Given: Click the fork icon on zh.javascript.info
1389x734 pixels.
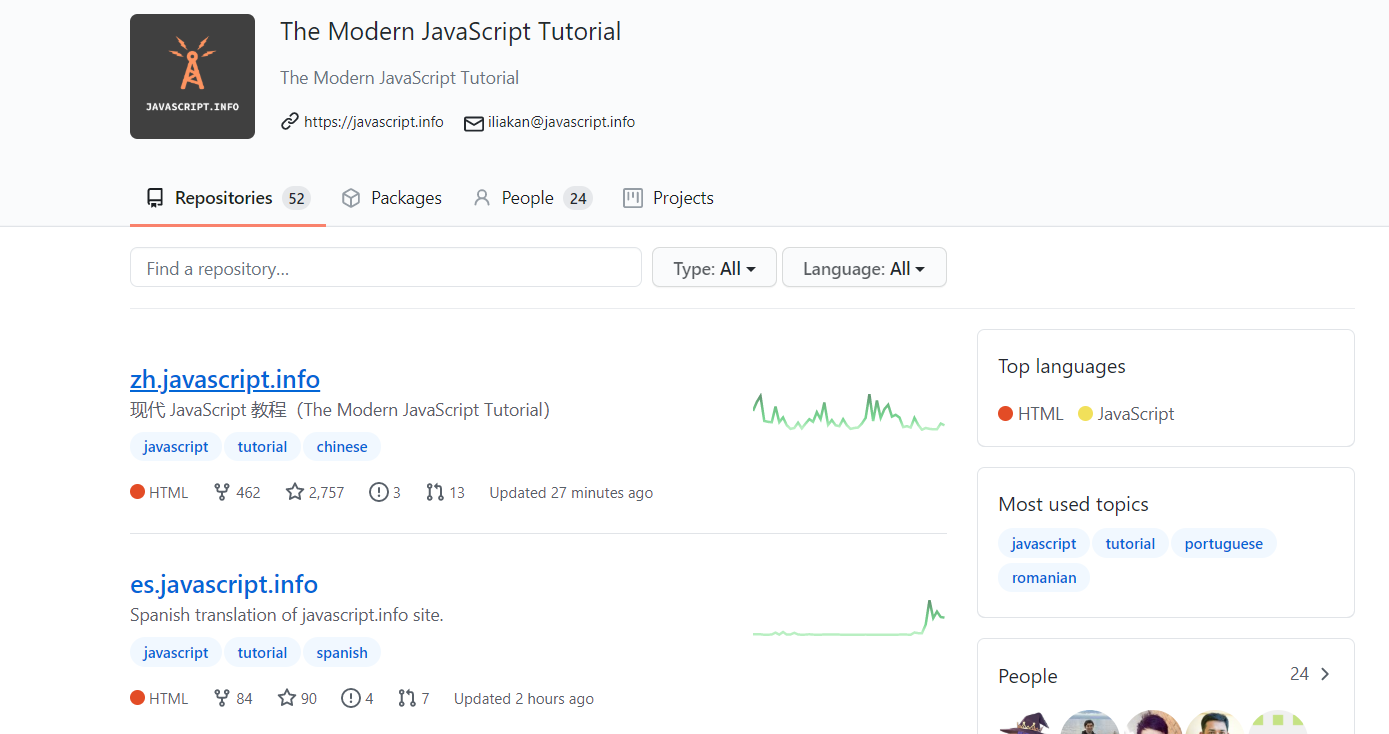Looking at the screenshot, I should pyautogui.click(x=222, y=492).
